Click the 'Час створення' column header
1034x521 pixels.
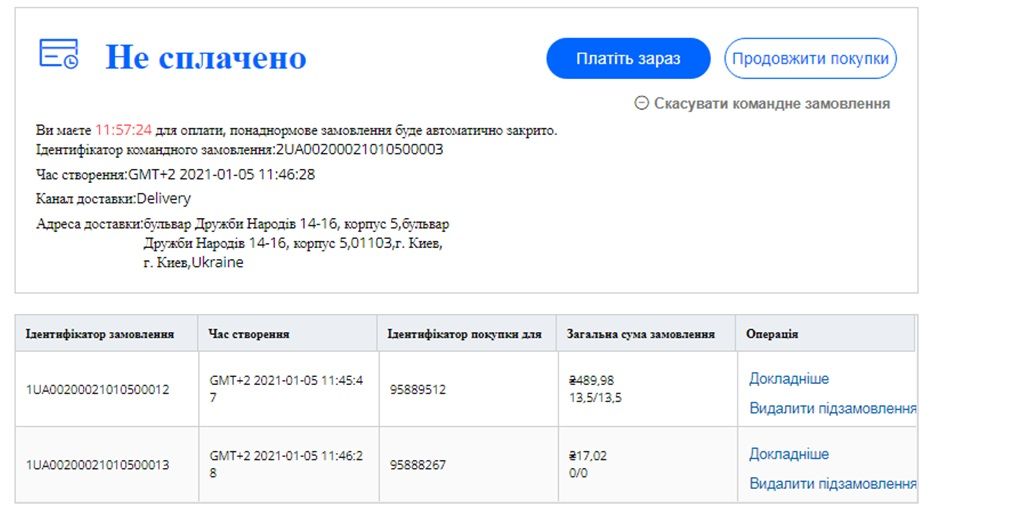point(249,334)
